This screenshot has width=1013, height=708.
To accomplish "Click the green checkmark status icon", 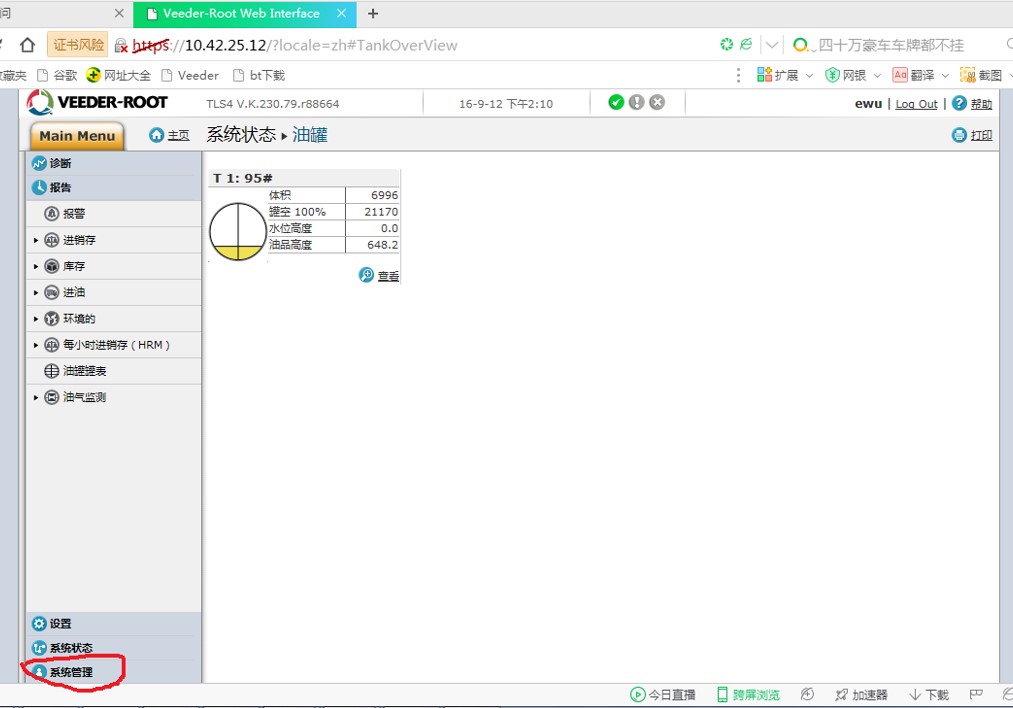I will pyautogui.click(x=616, y=102).
